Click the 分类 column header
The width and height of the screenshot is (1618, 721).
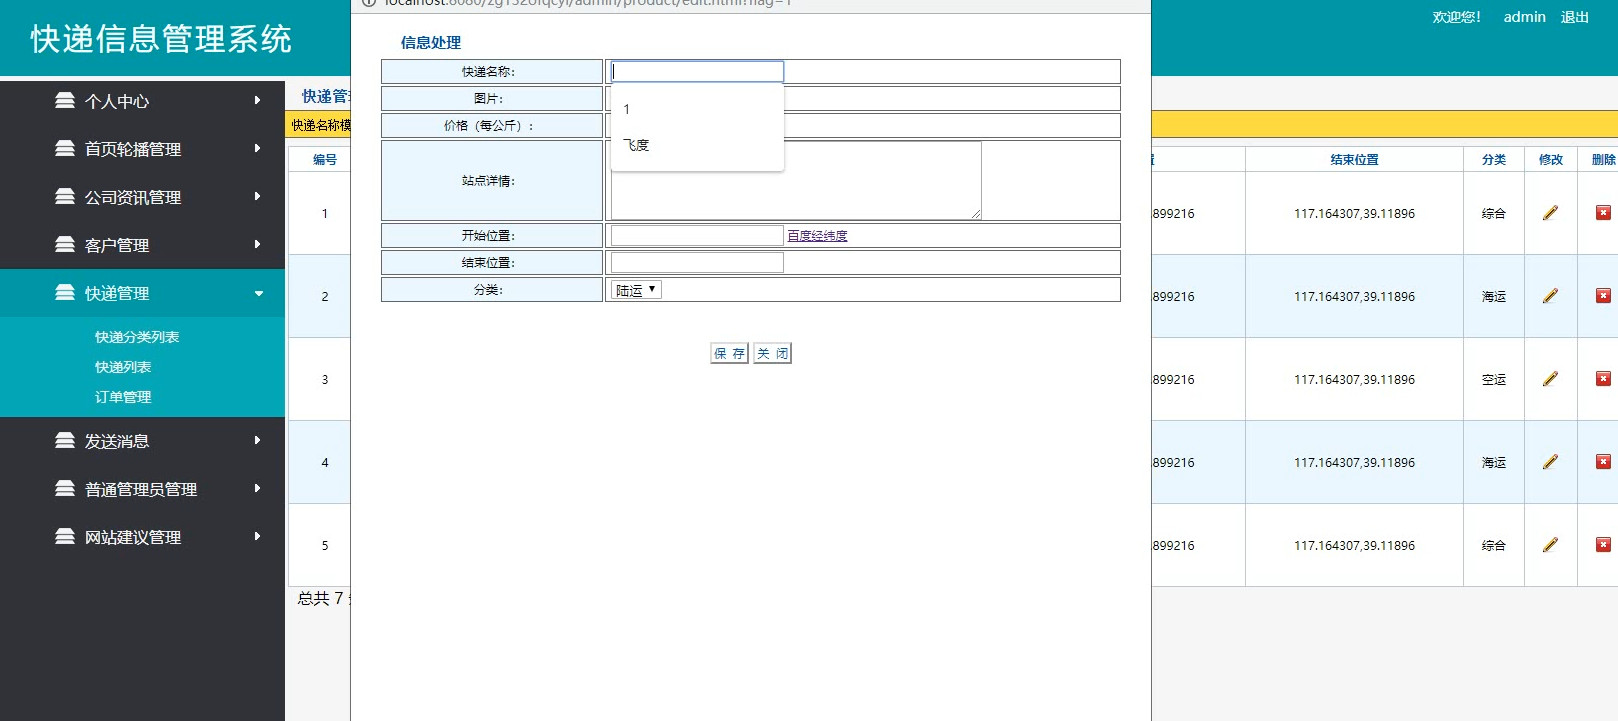pos(1494,160)
